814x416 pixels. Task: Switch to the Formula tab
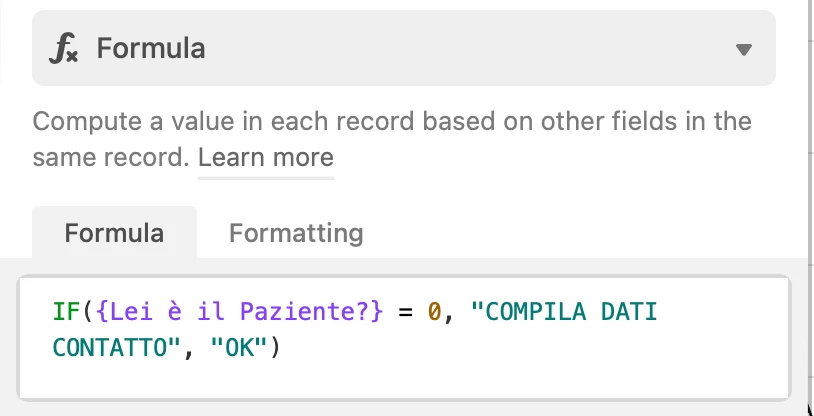[x=114, y=232]
